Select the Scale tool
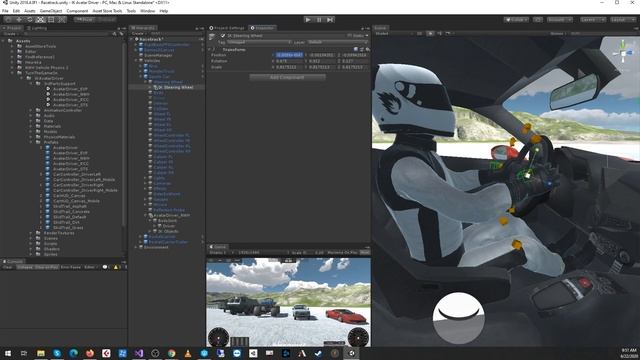 (40, 19)
